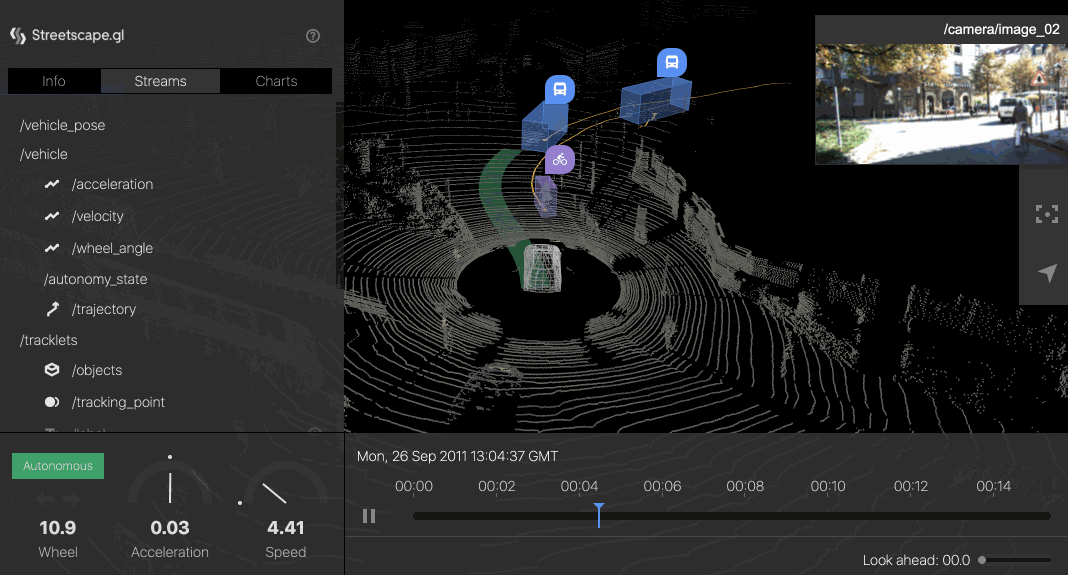
Task: Click the 00:12 timeline tick label
Action: (911, 486)
